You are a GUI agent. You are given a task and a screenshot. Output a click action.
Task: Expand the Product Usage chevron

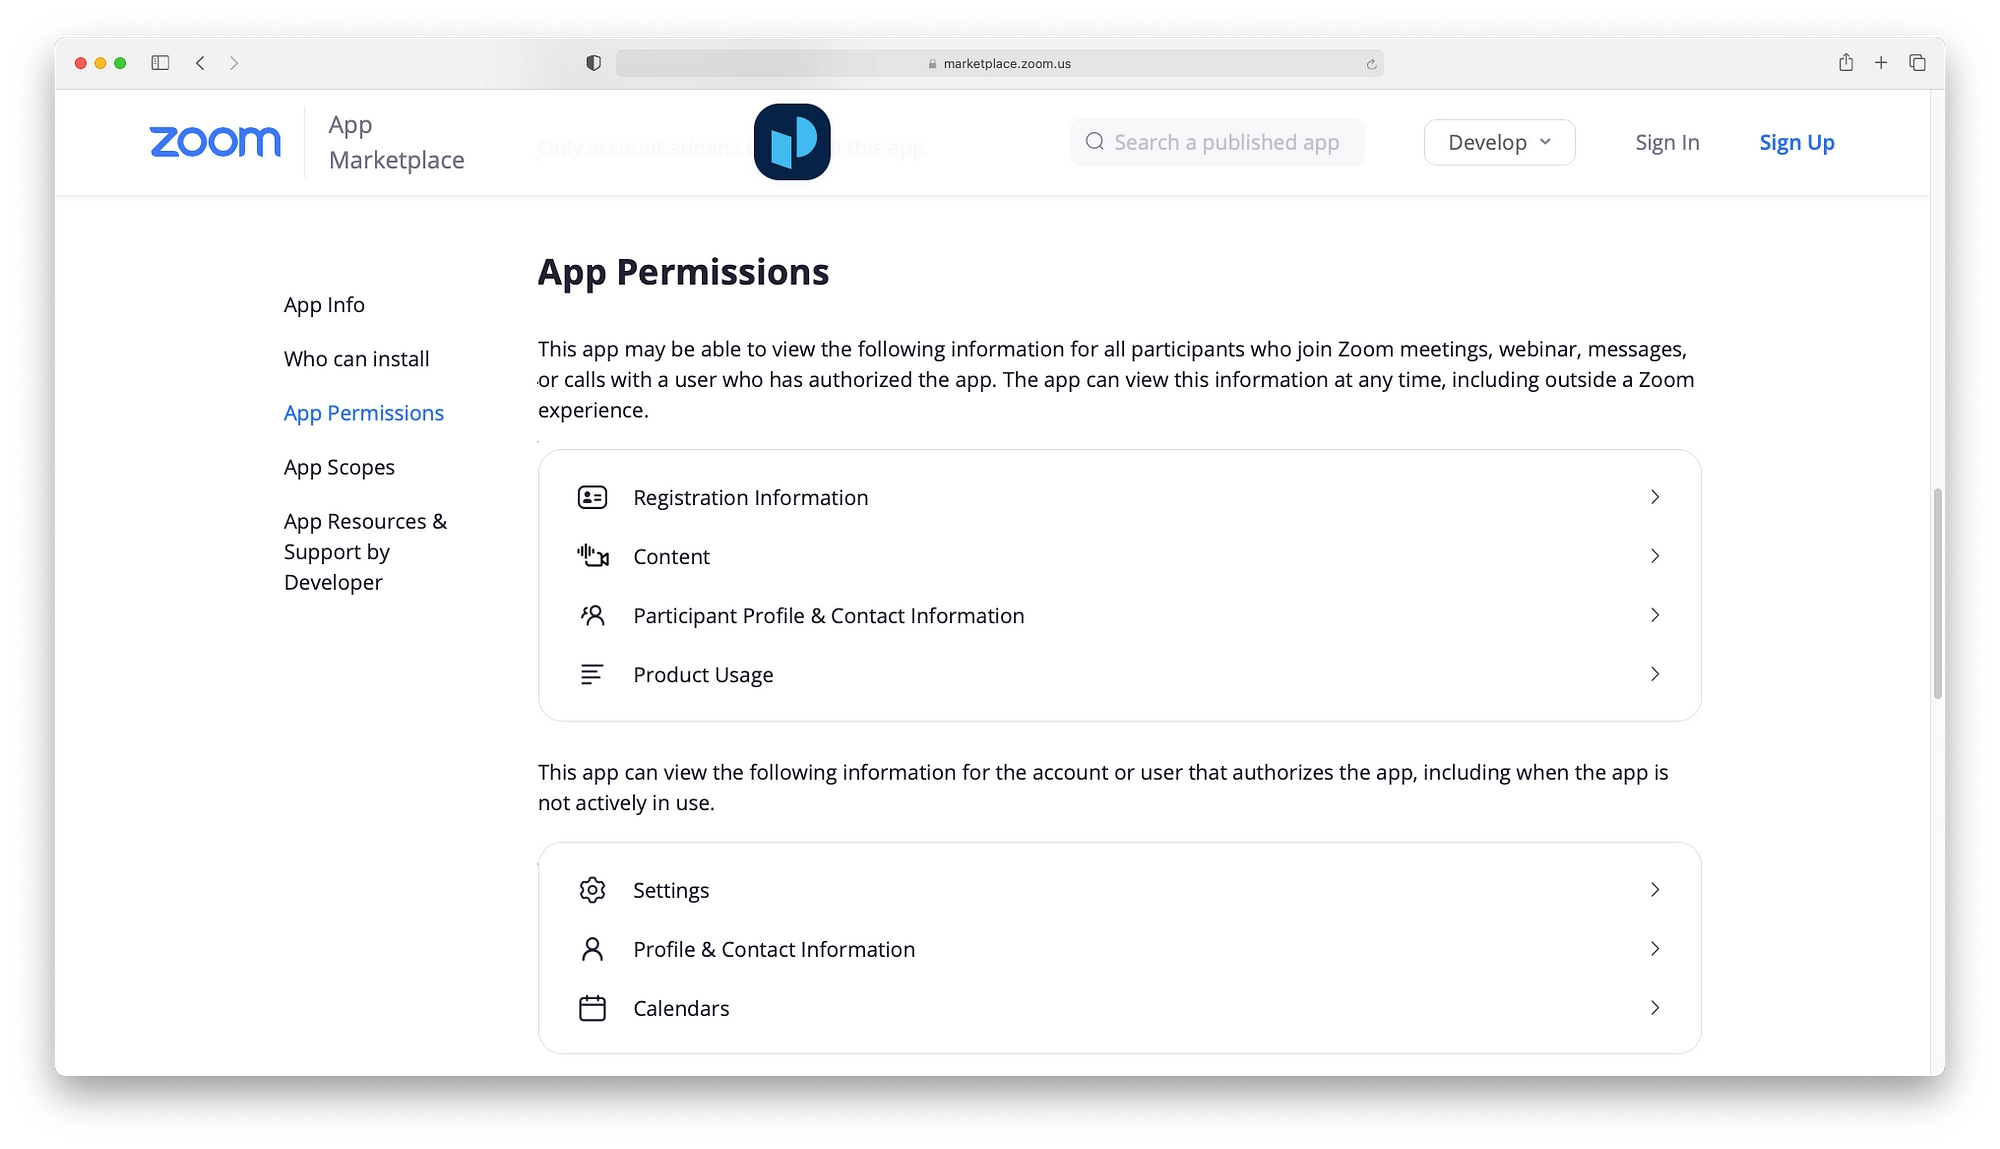pos(1655,674)
